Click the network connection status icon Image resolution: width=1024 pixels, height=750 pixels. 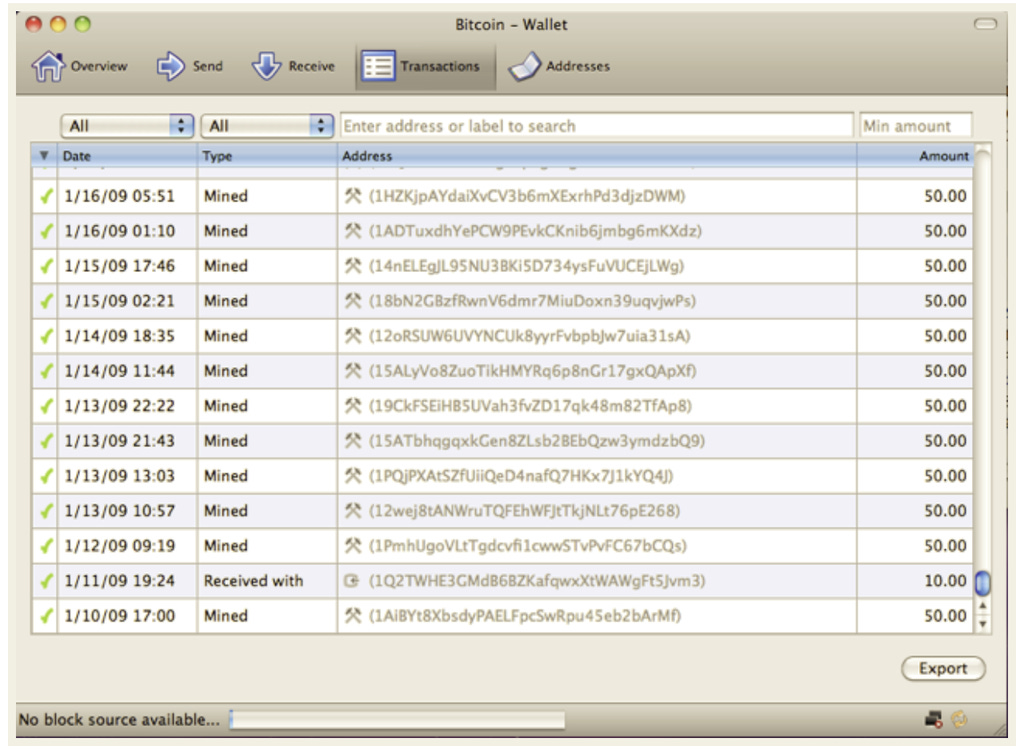click(934, 719)
